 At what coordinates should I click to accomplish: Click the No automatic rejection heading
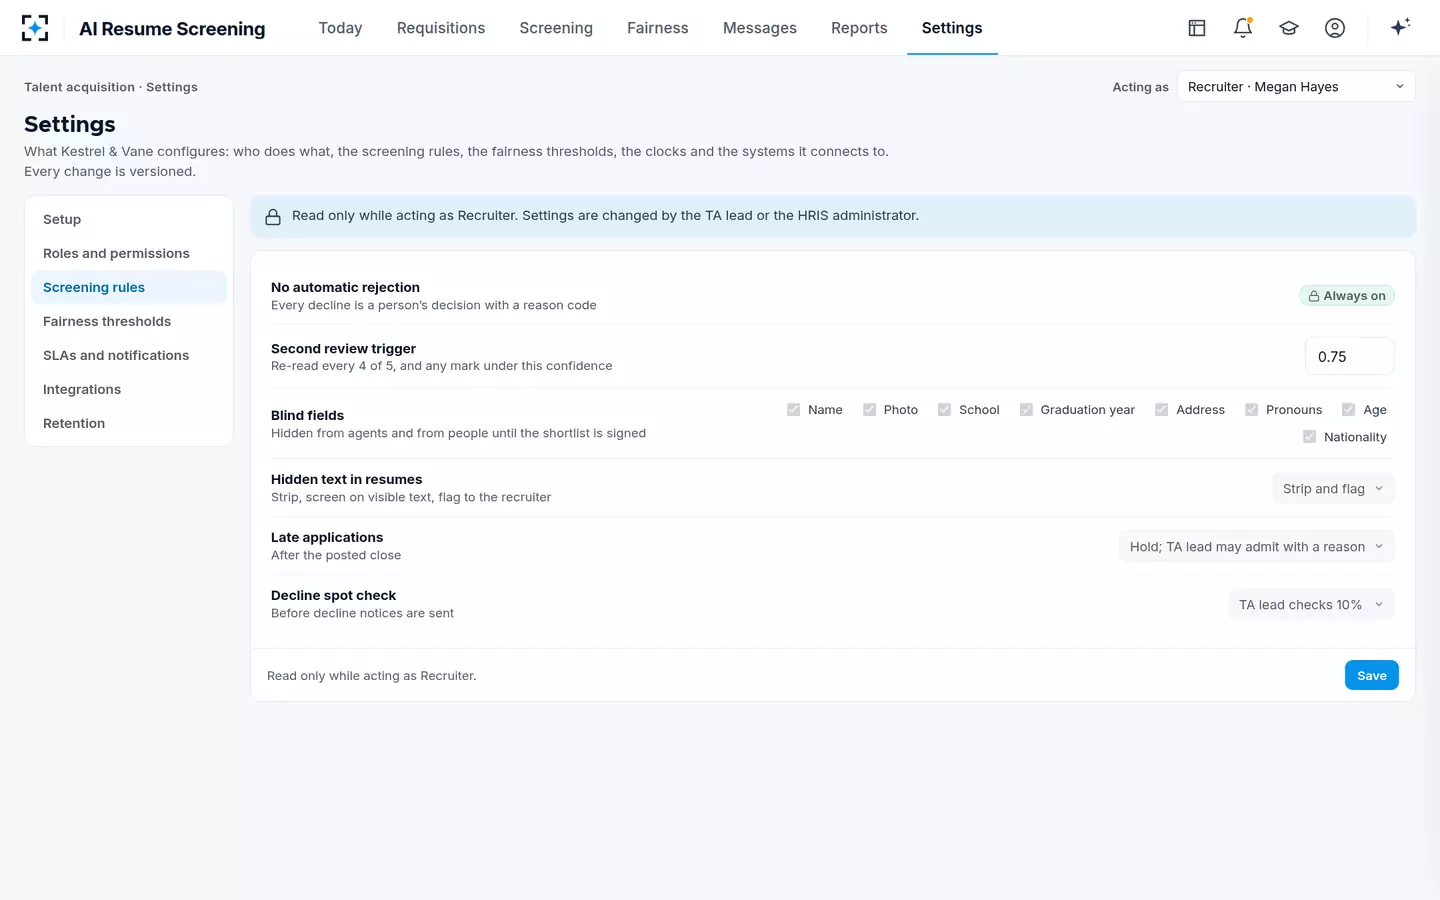pyautogui.click(x=345, y=287)
